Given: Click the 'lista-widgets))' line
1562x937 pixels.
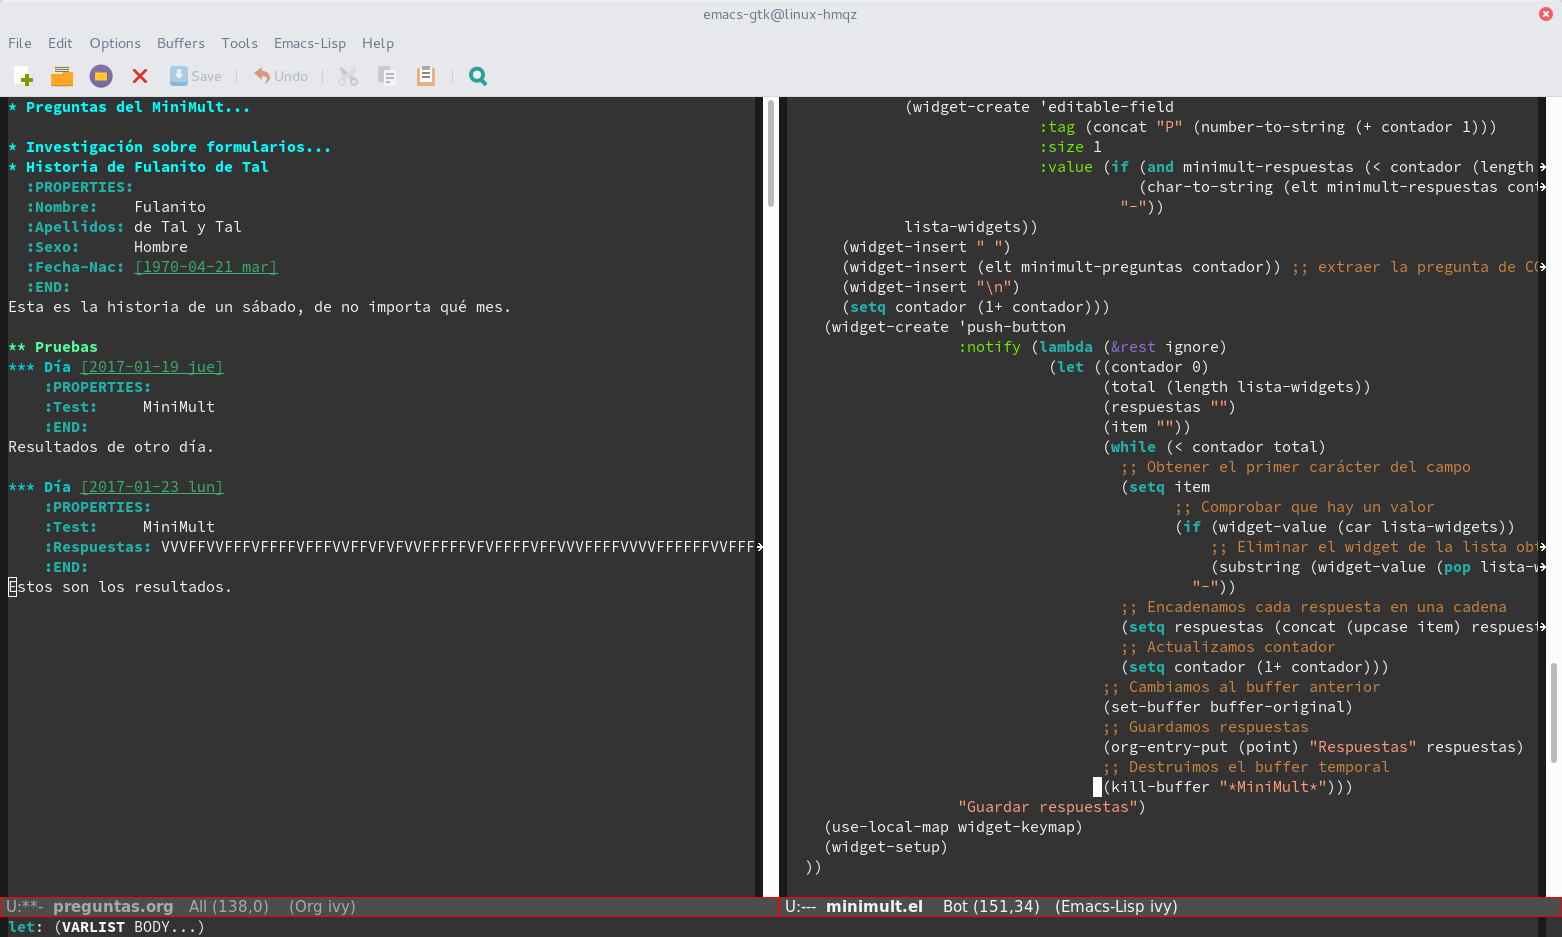Looking at the screenshot, I should click(971, 227).
